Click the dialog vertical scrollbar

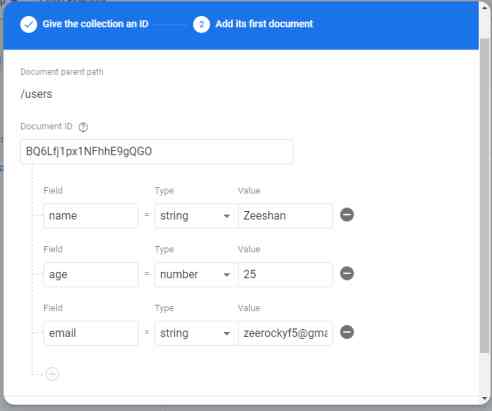coord(485,195)
